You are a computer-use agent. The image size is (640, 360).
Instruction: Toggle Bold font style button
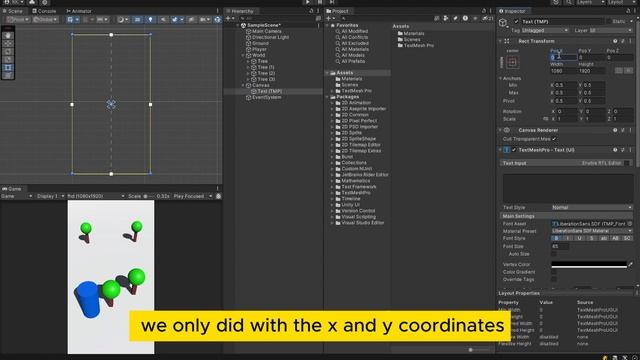click(556, 238)
